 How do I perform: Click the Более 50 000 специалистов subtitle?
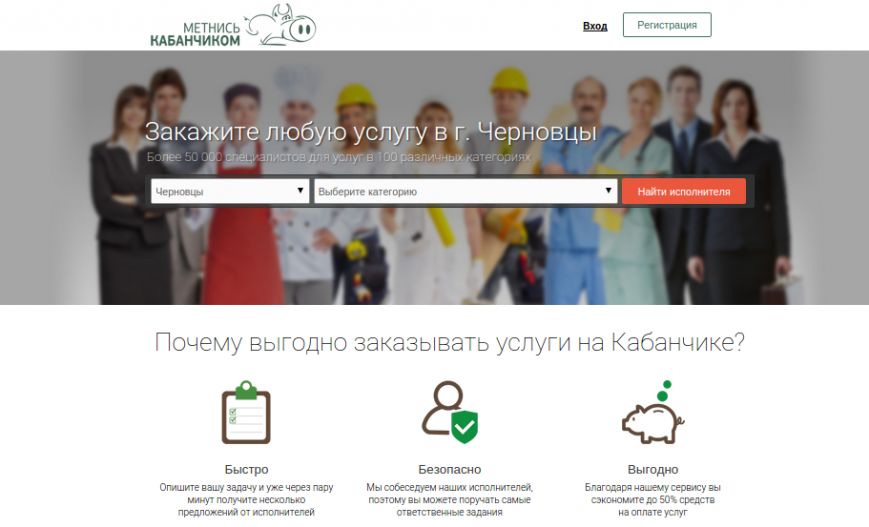(x=339, y=157)
